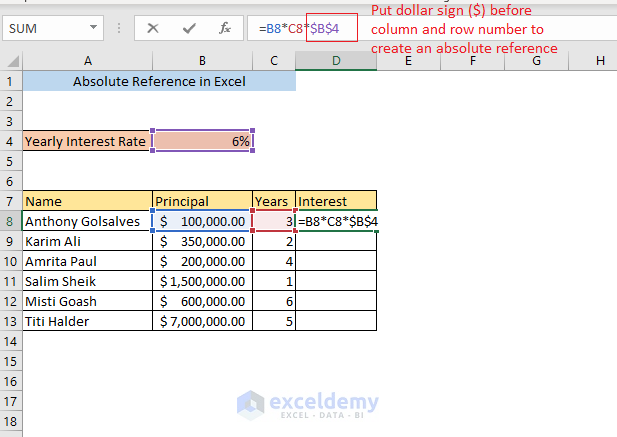Select column B header
Viewport: 617px width, 437px height.
[x=202, y=61]
